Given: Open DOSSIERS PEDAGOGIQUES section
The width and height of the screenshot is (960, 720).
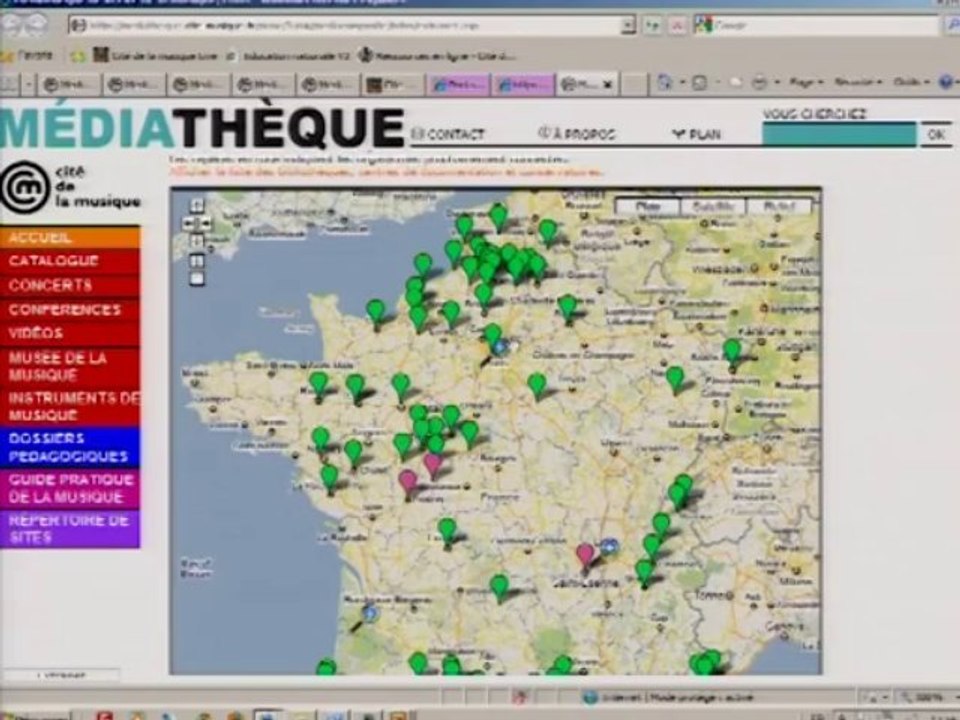Looking at the screenshot, I should (x=70, y=447).
